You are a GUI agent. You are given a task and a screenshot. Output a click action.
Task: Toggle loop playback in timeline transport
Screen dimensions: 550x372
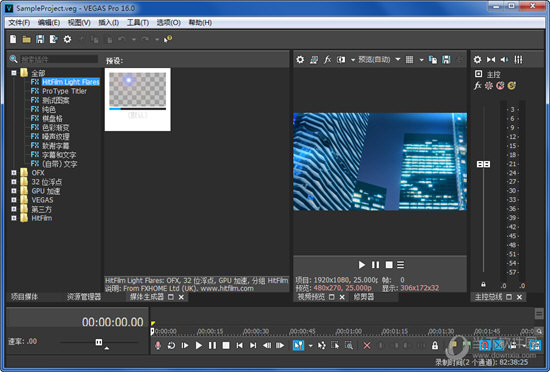[171, 345]
